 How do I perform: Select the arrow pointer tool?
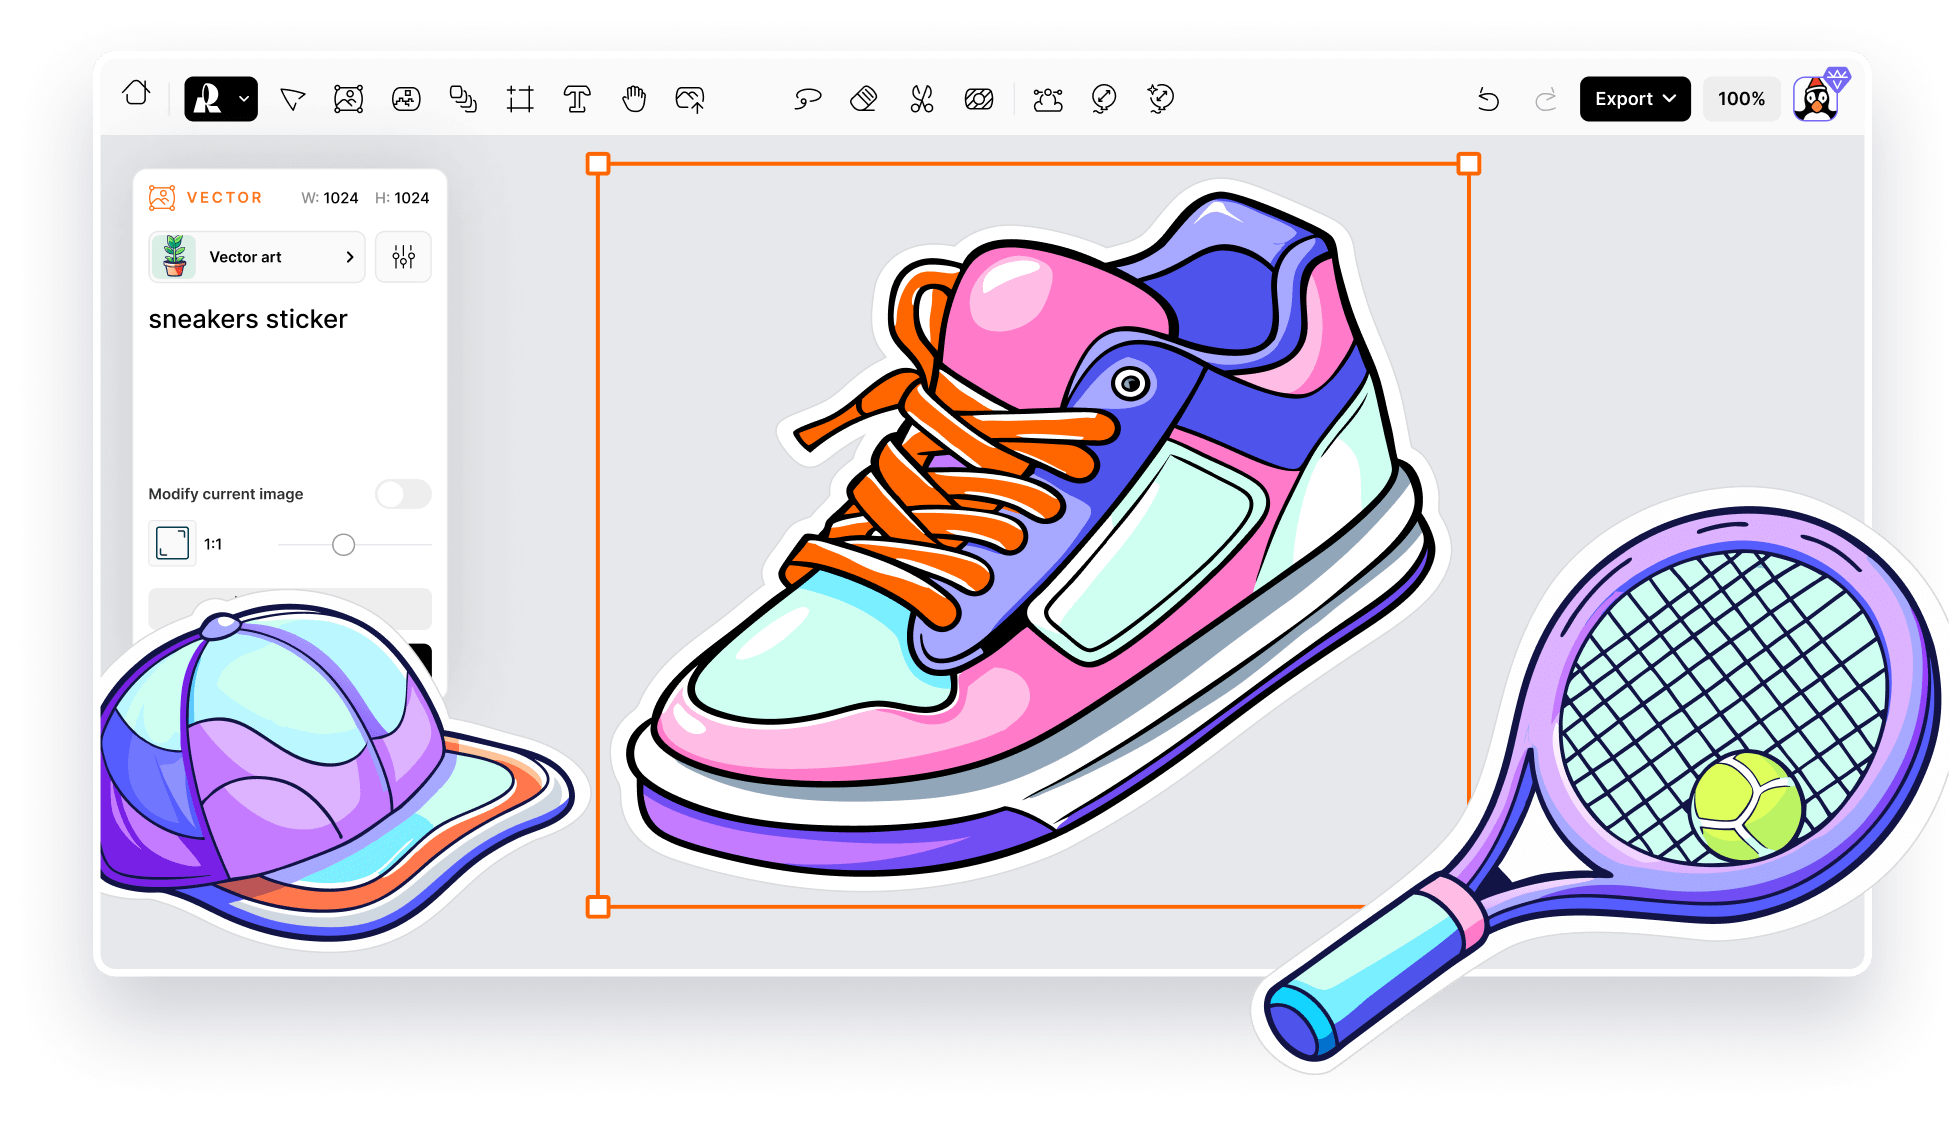(x=292, y=99)
